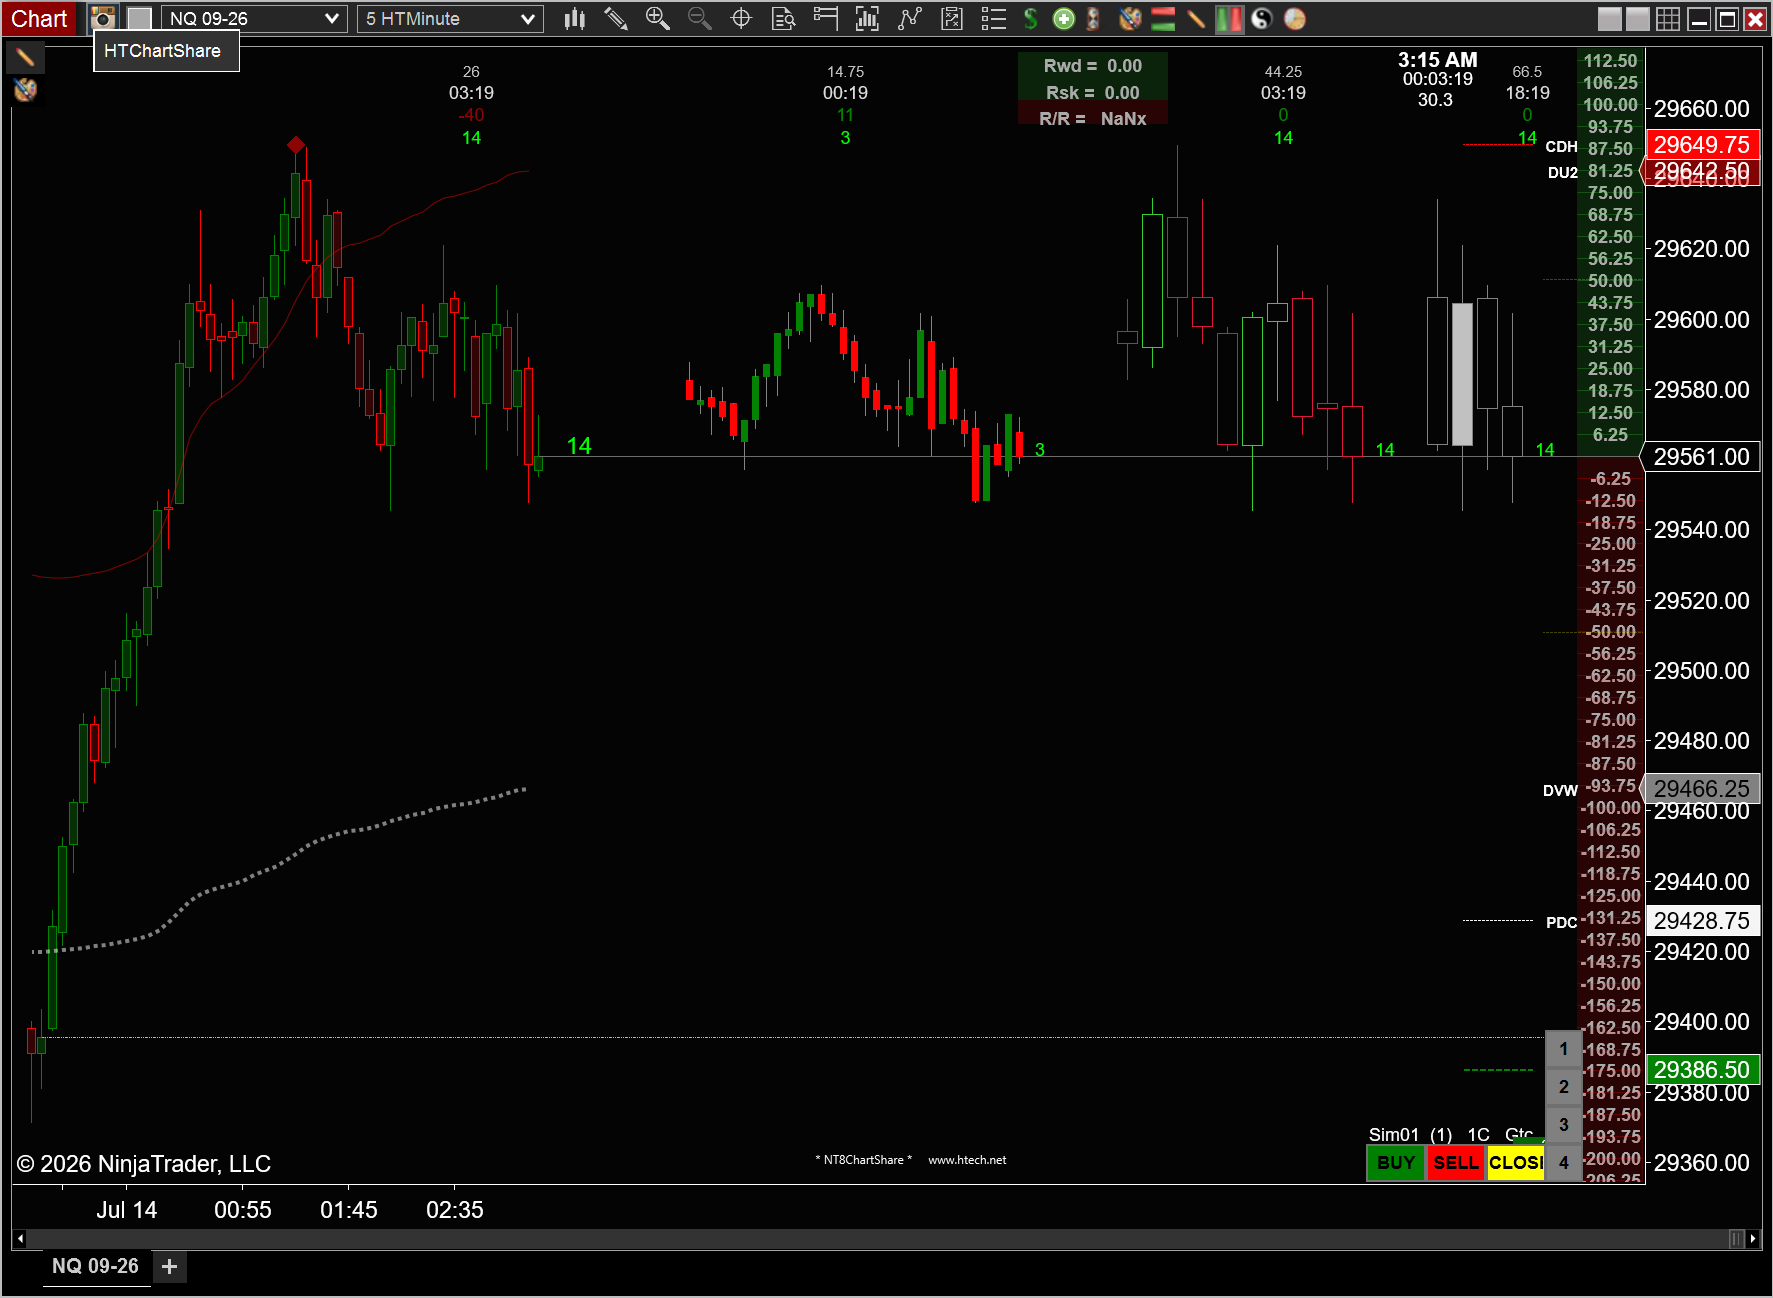Click the red and green bars icon
Screen dimensions: 1773x1298
(1163, 18)
